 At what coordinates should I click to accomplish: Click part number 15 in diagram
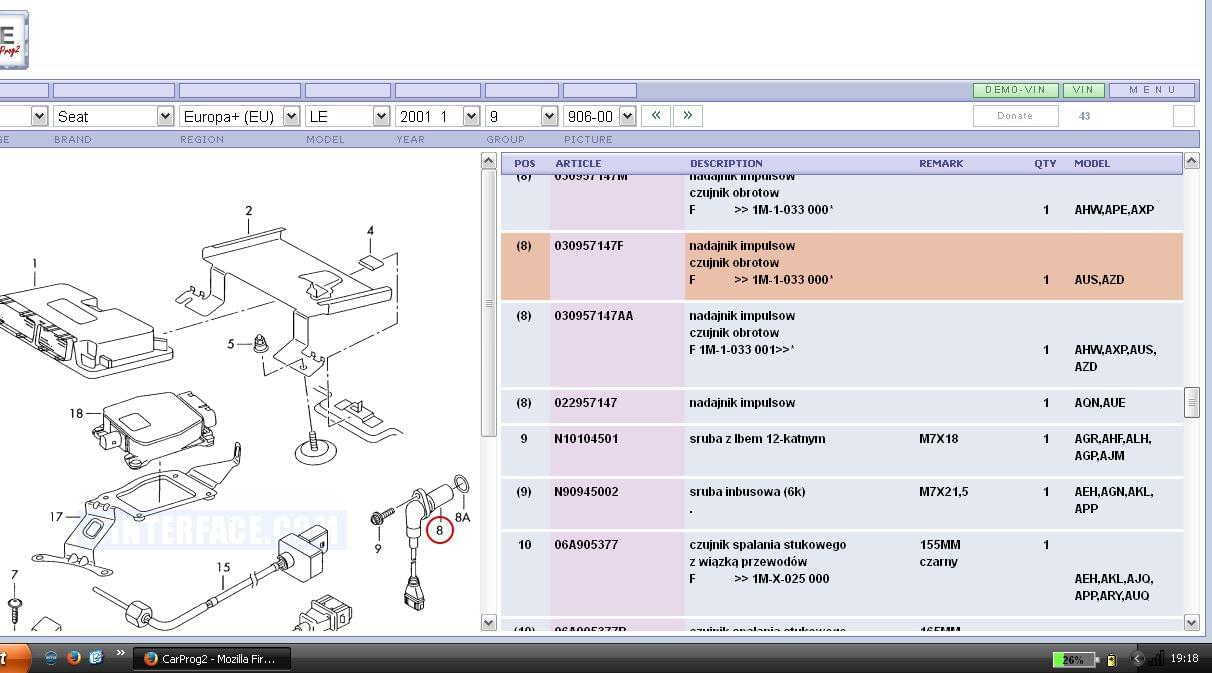[x=224, y=567]
